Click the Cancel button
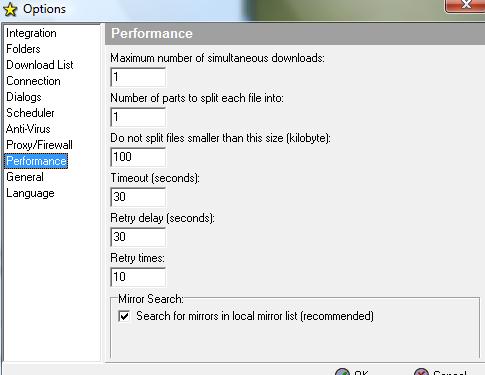 click(x=440, y=372)
